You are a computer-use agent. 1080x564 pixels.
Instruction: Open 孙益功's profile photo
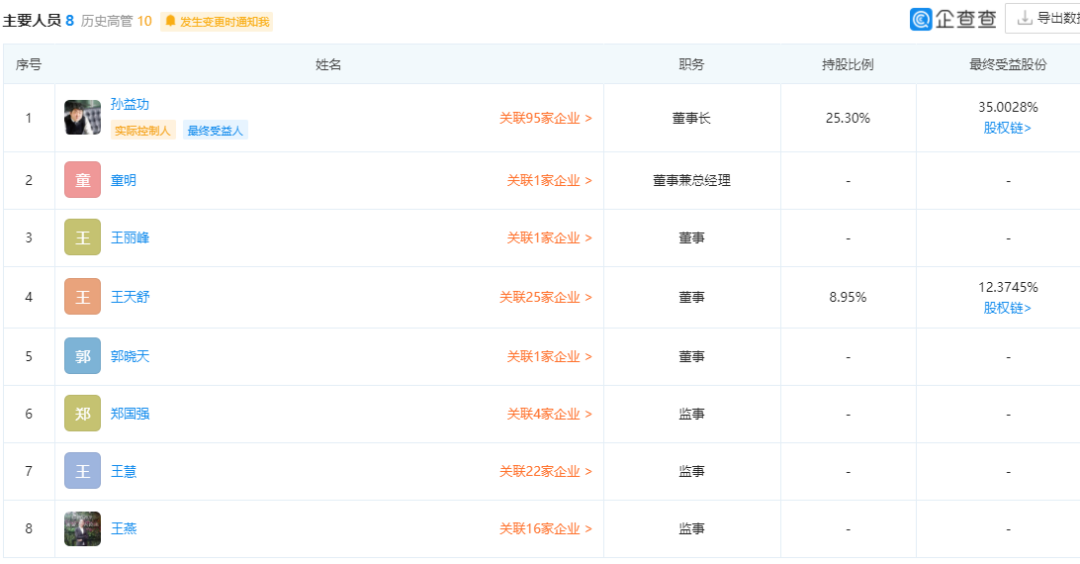[x=83, y=118]
